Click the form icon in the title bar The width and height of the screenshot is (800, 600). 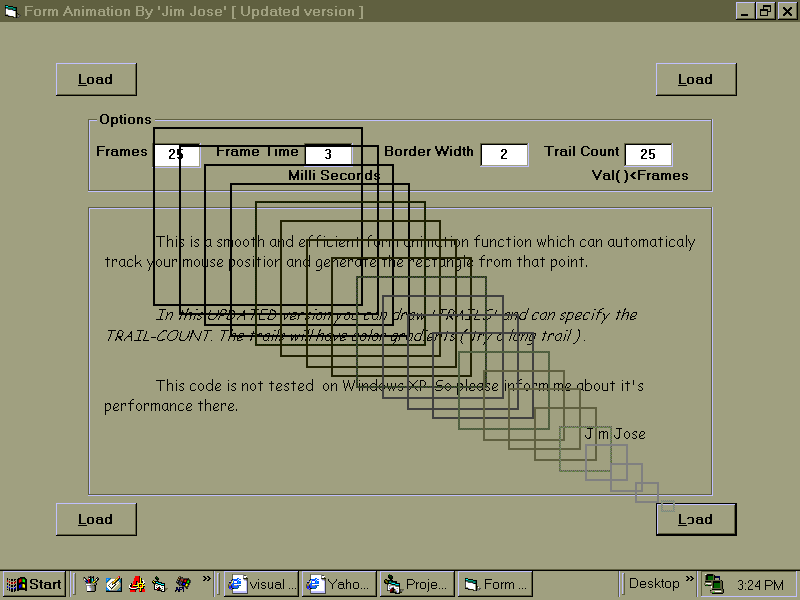(11, 11)
